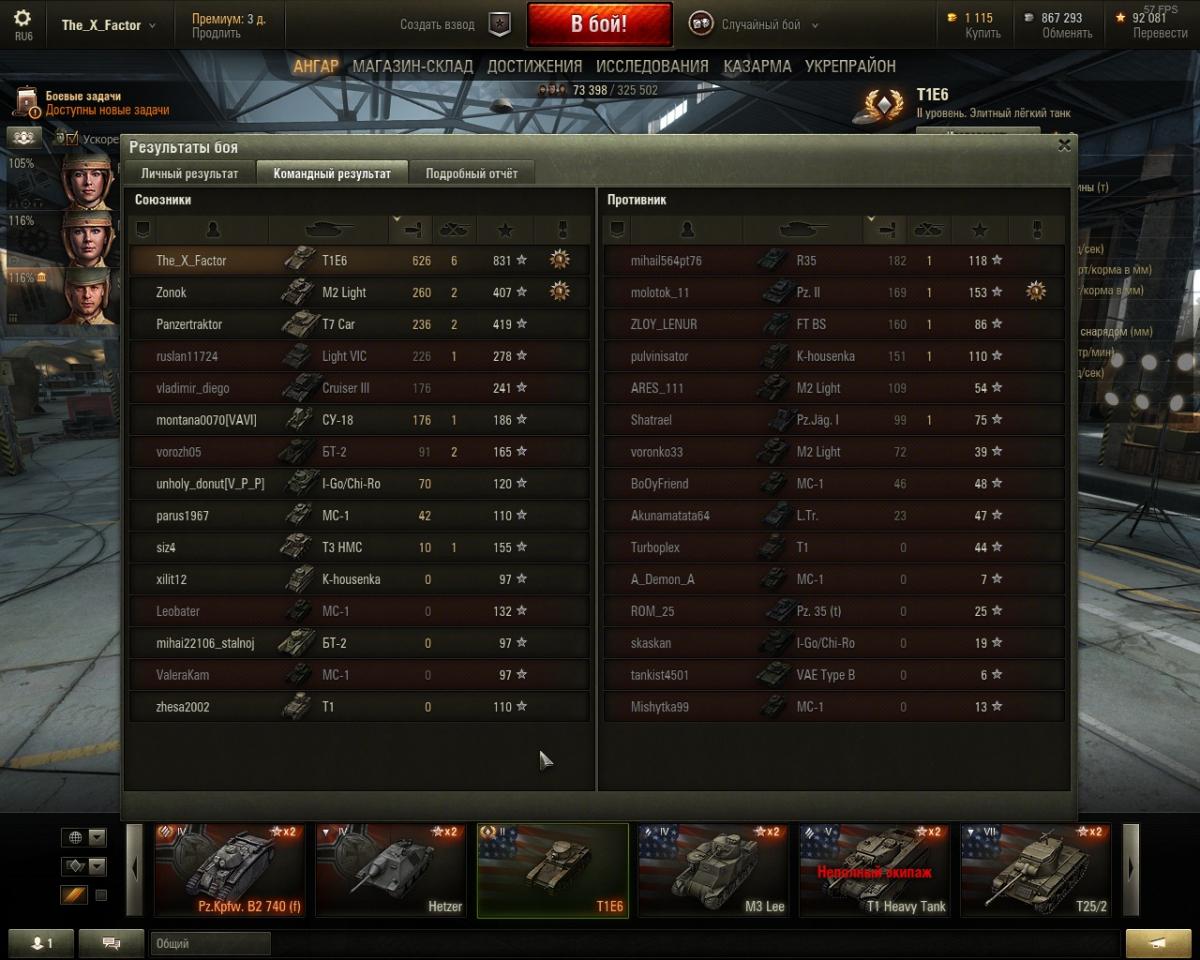The image size is (1200, 960).
Task: Open the Случайный бой battle type dropdown
Action: [754, 25]
